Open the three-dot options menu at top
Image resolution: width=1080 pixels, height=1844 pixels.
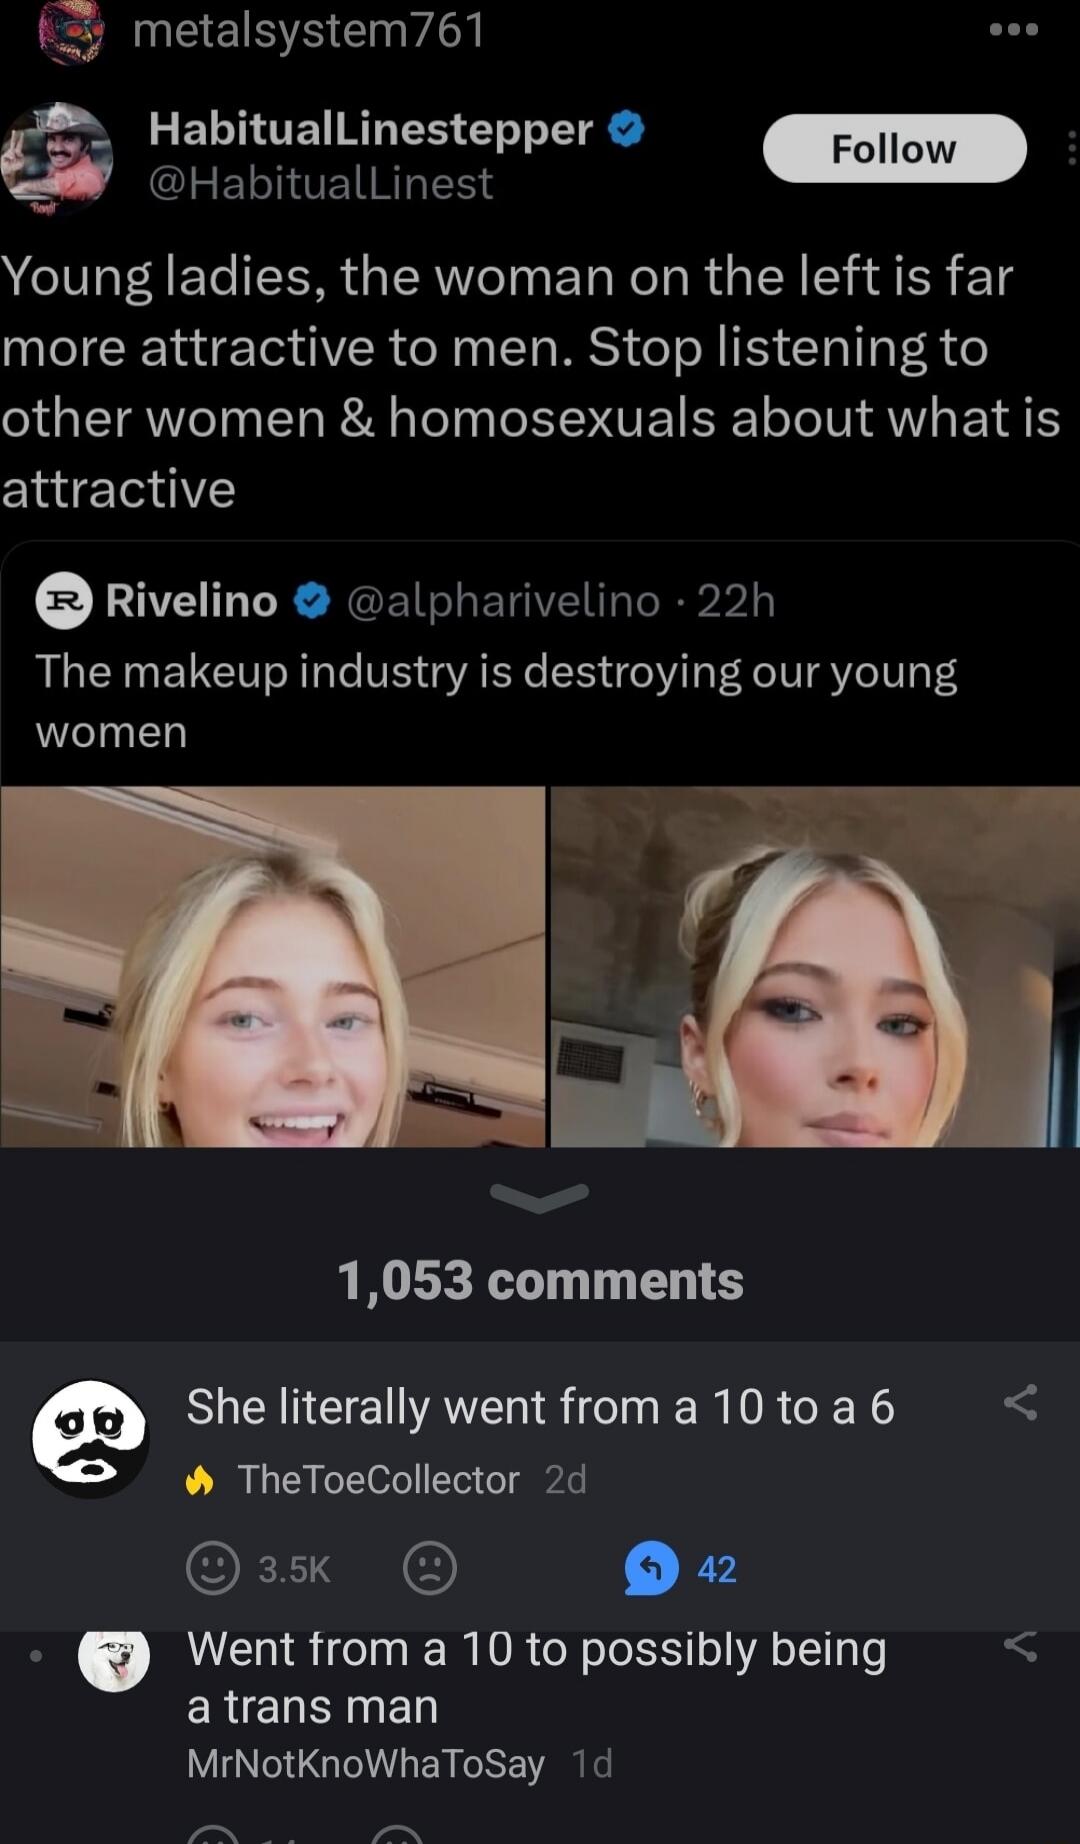[1013, 30]
